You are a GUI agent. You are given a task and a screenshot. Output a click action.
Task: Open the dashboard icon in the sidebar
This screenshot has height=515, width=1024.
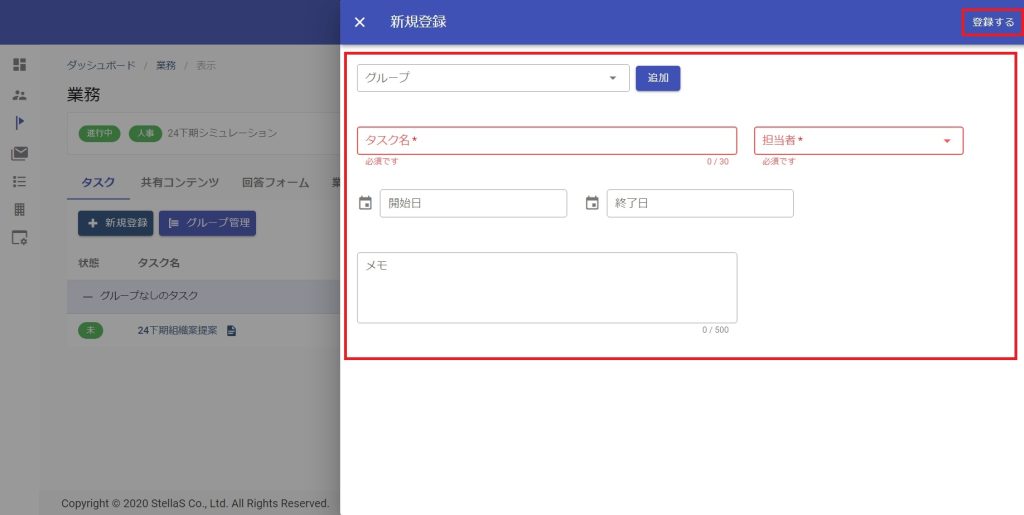(19, 65)
